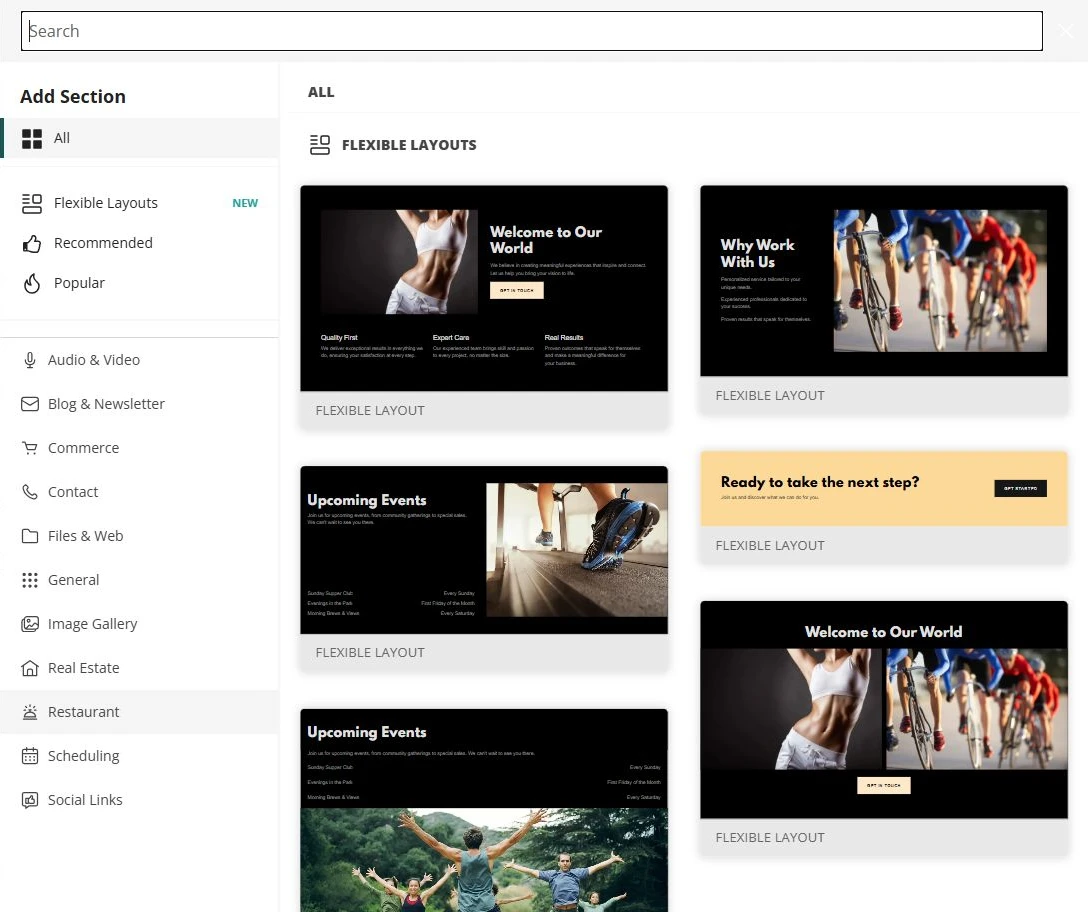Image resolution: width=1088 pixels, height=912 pixels.
Task: Click the Blog & Newsletter envelope icon
Action: 30,404
